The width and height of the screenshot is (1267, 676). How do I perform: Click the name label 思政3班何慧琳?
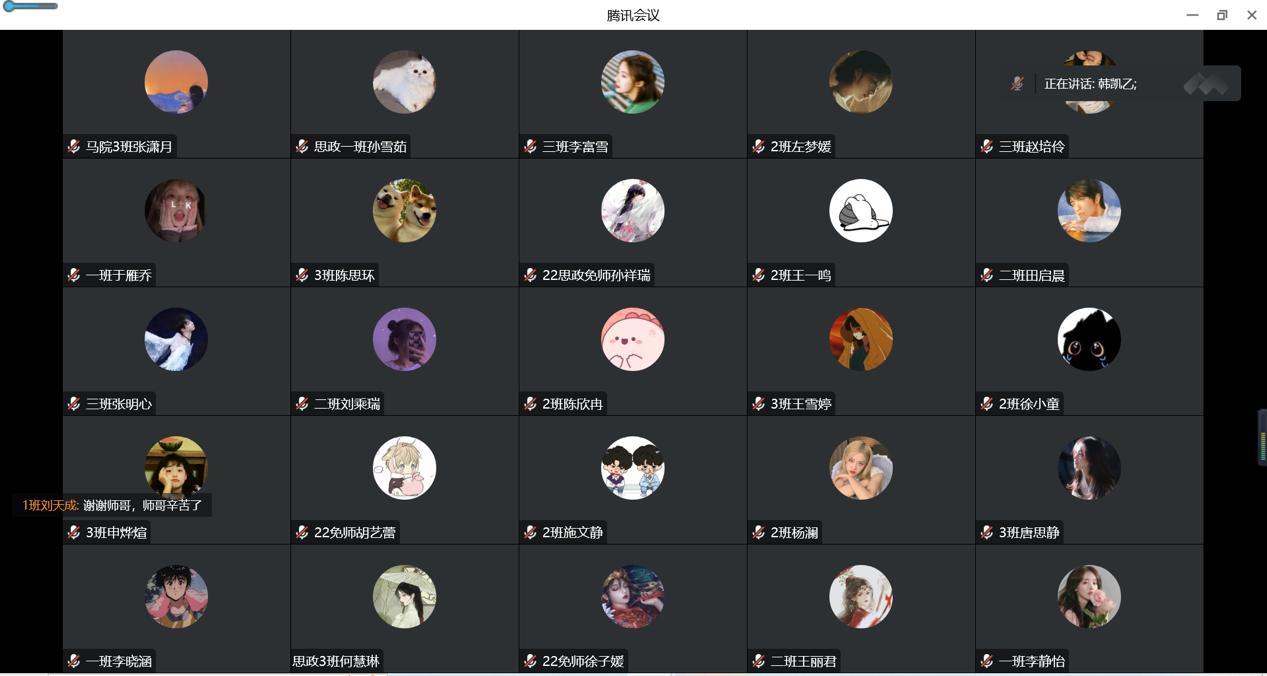pos(336,661)
